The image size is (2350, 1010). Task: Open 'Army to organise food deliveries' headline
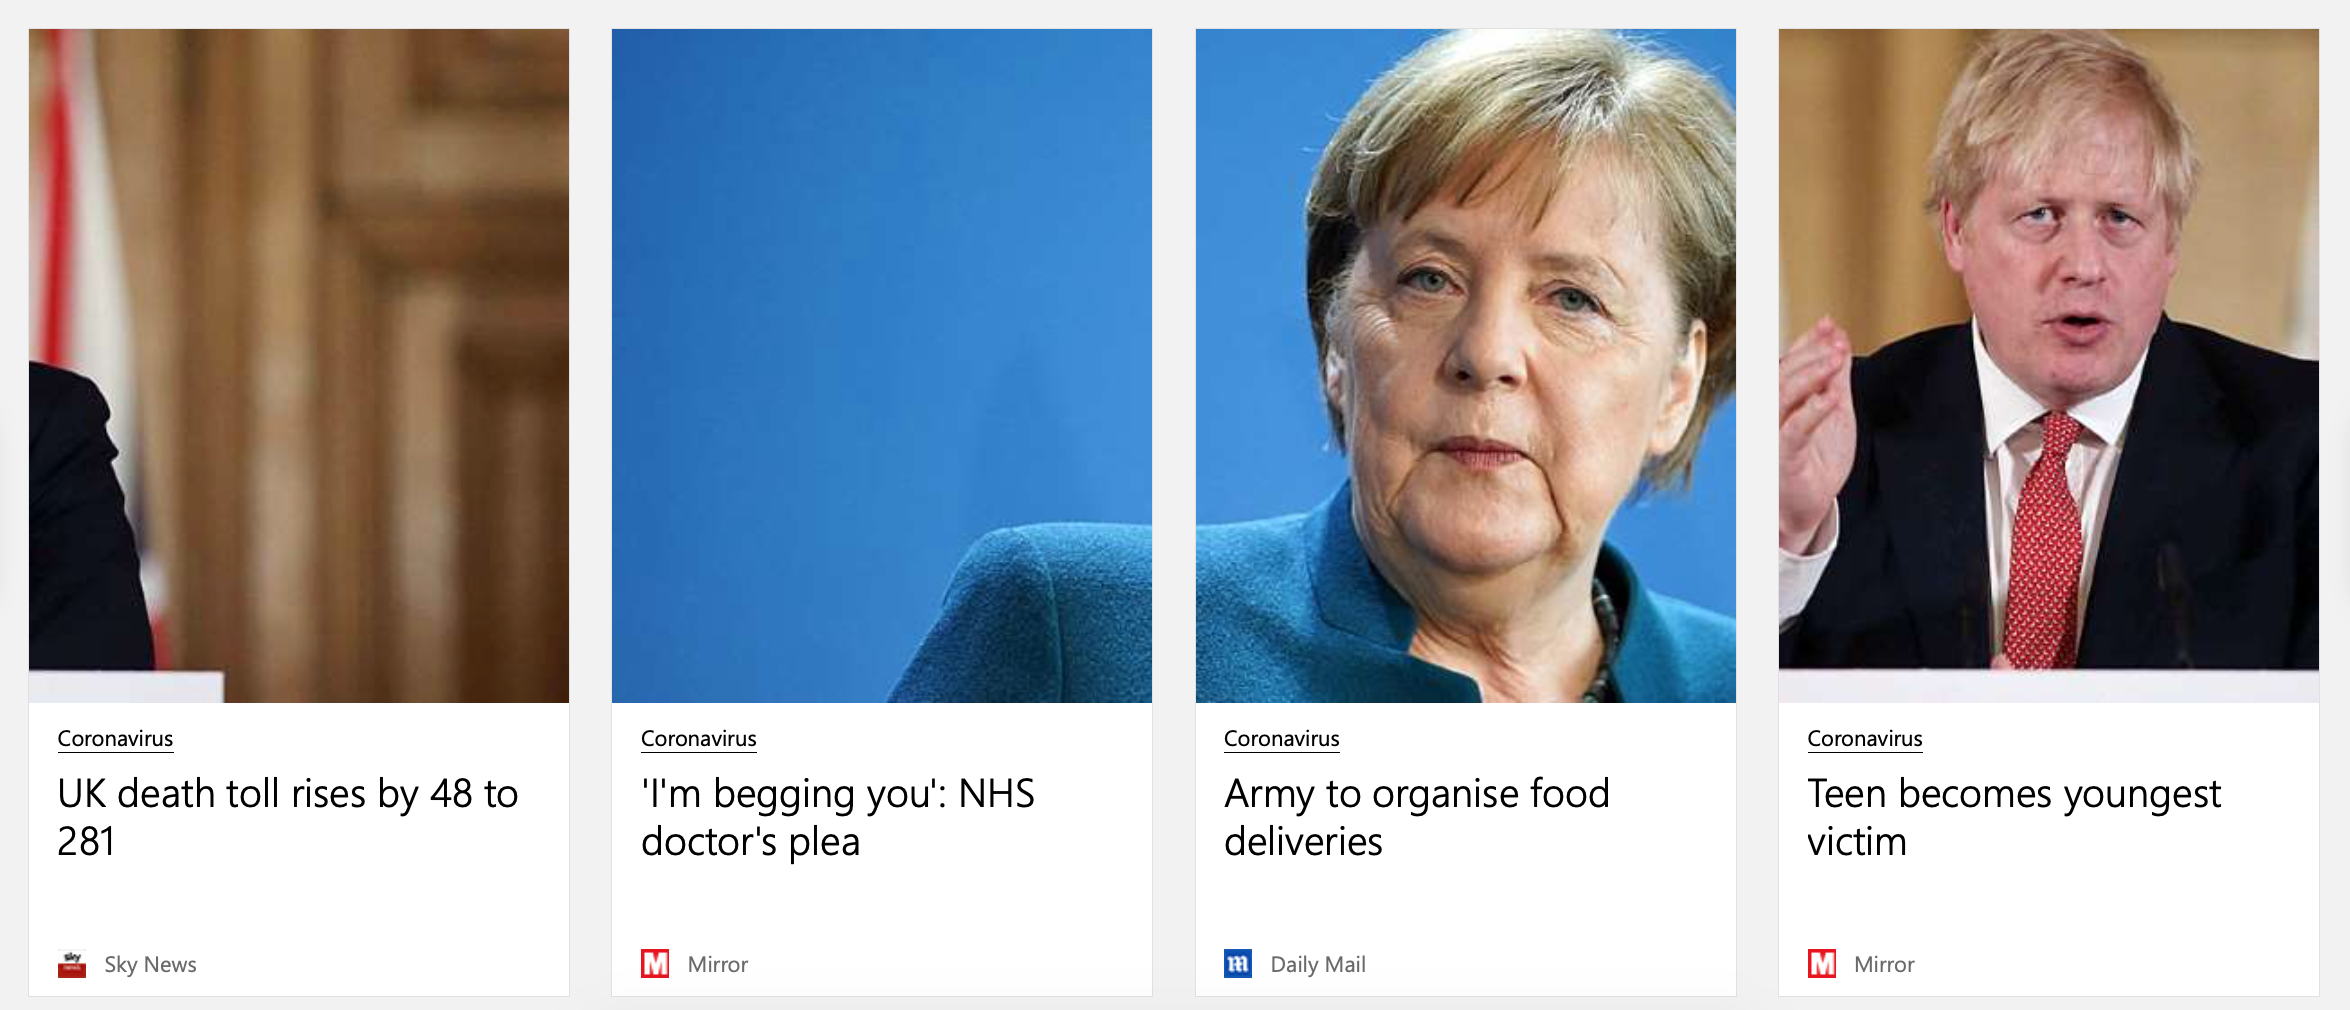[1417, 817]
